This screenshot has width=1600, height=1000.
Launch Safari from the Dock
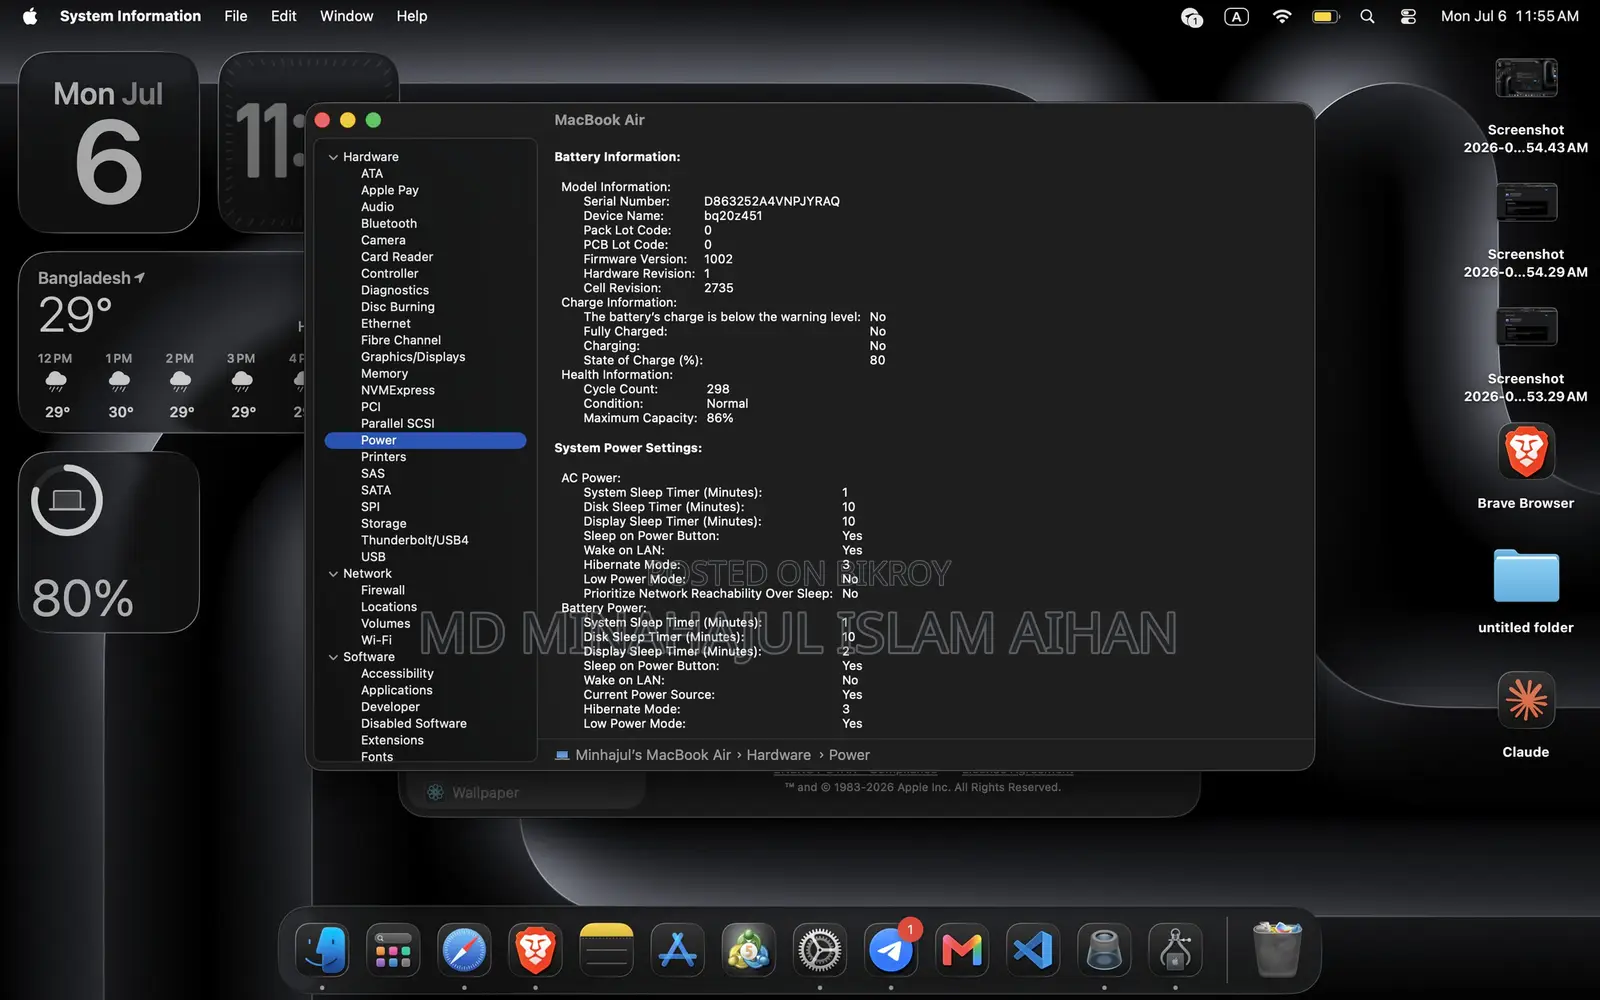tap(464, 950)
